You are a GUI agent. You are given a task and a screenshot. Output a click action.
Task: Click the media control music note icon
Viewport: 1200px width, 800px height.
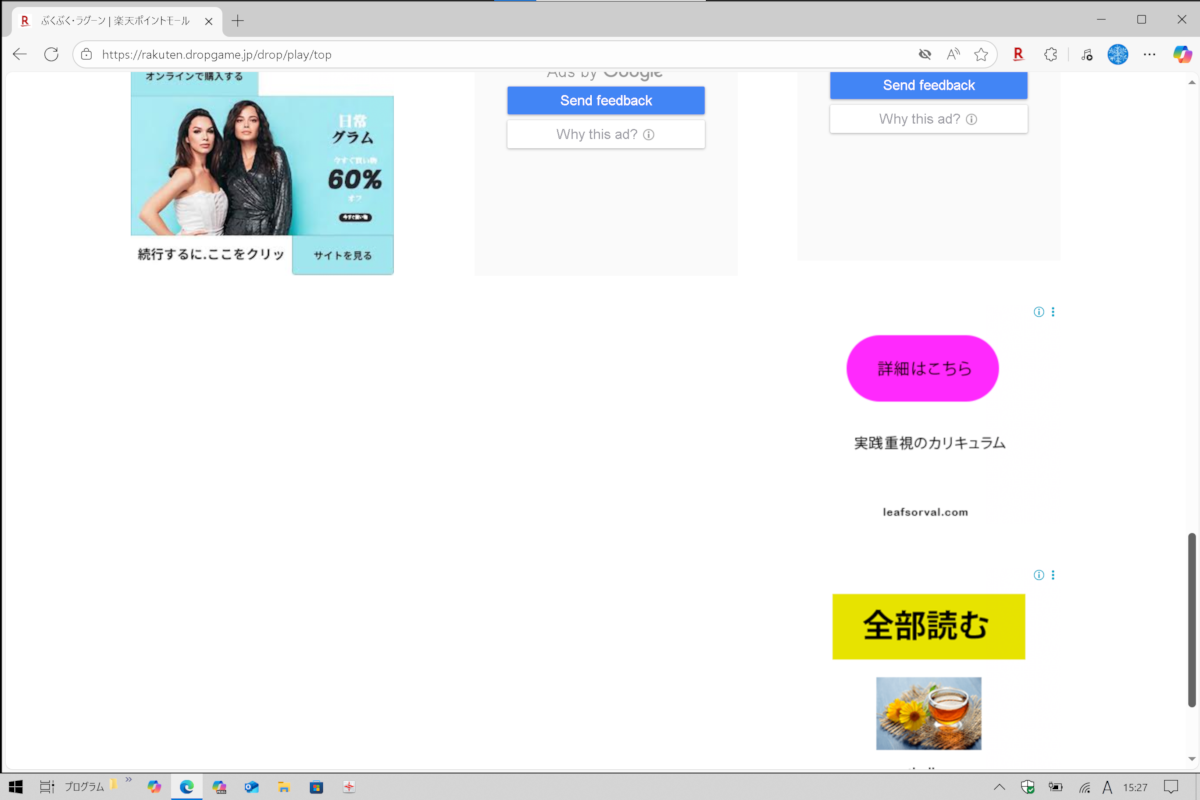1087,54
